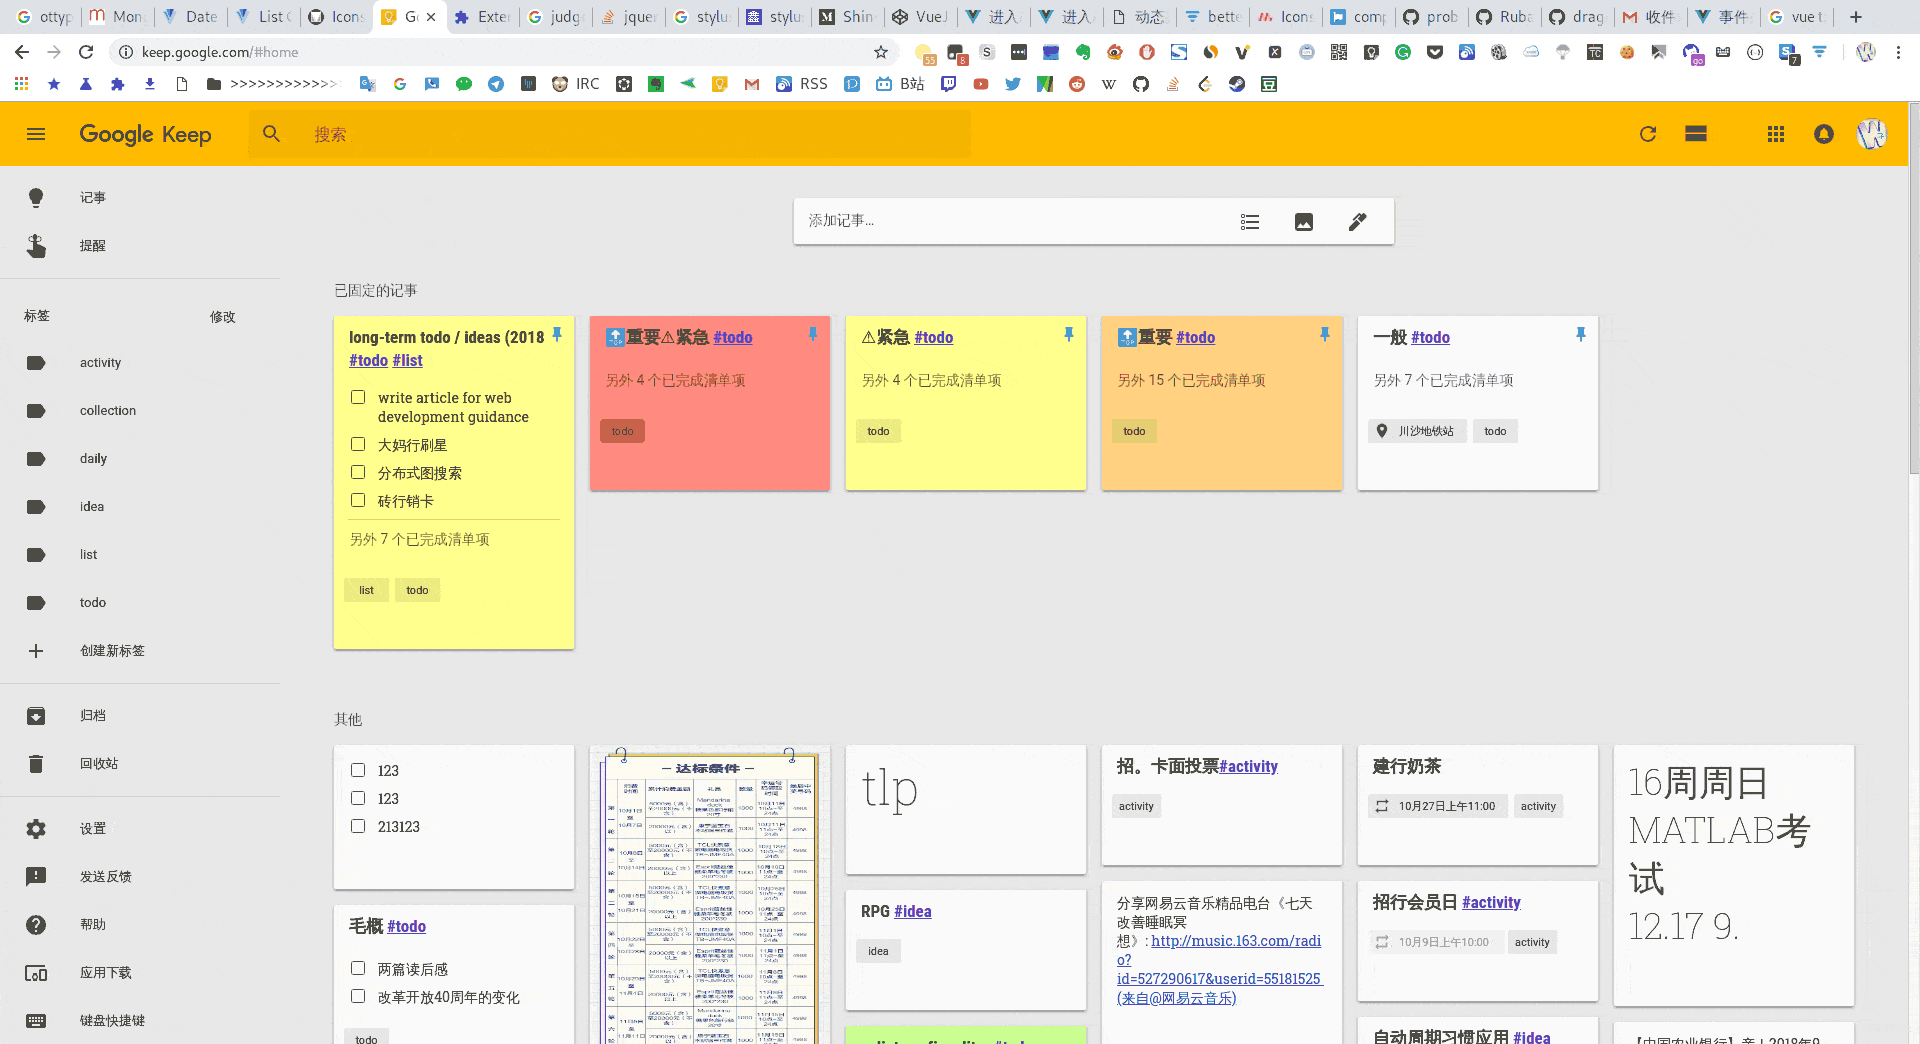Open Chrome's three-dot menu
The image size is (1920, 1044).
(x=1898, y=52)
